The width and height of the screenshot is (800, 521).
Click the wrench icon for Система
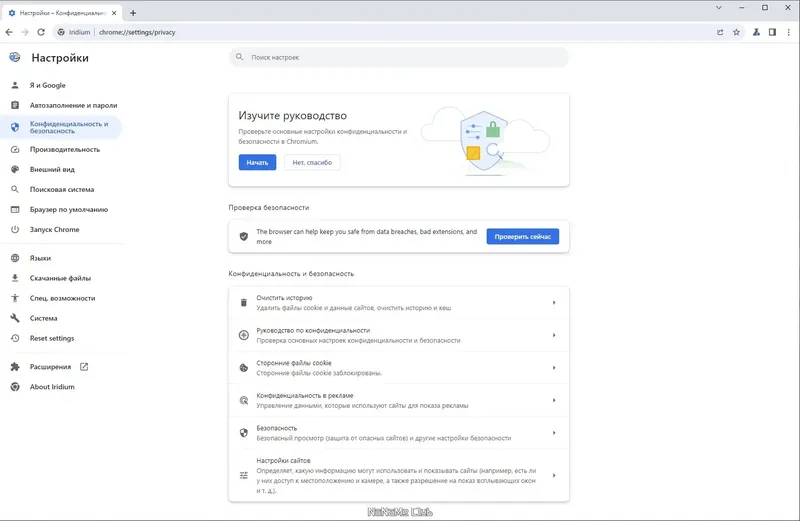point(15,318)
